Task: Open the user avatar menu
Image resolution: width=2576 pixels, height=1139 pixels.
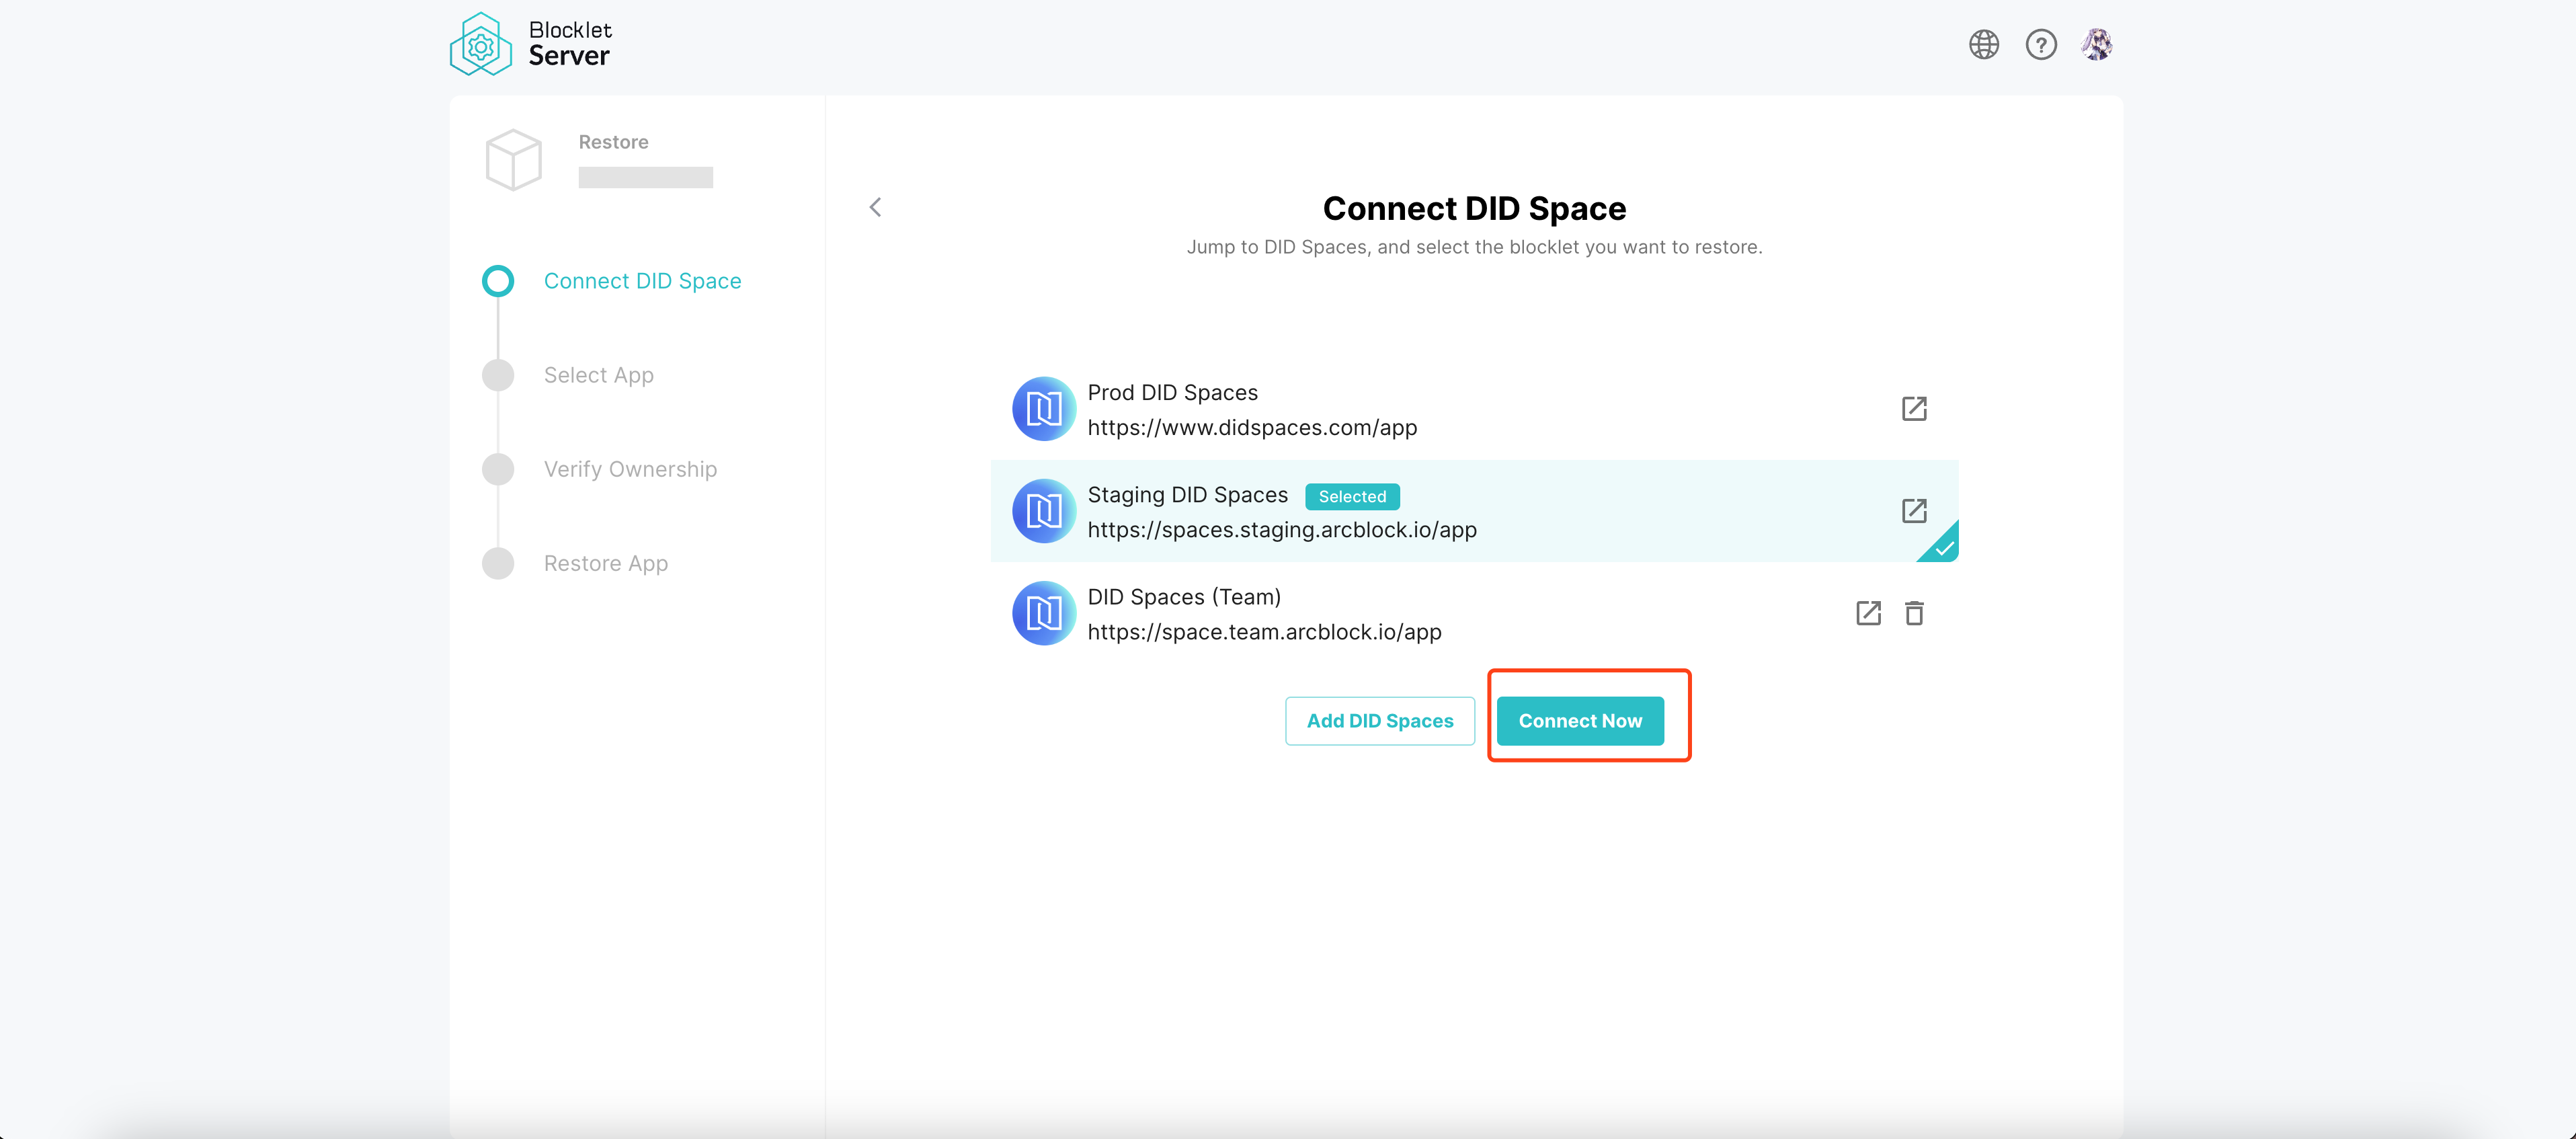Action: click(x=2097, y=44)
